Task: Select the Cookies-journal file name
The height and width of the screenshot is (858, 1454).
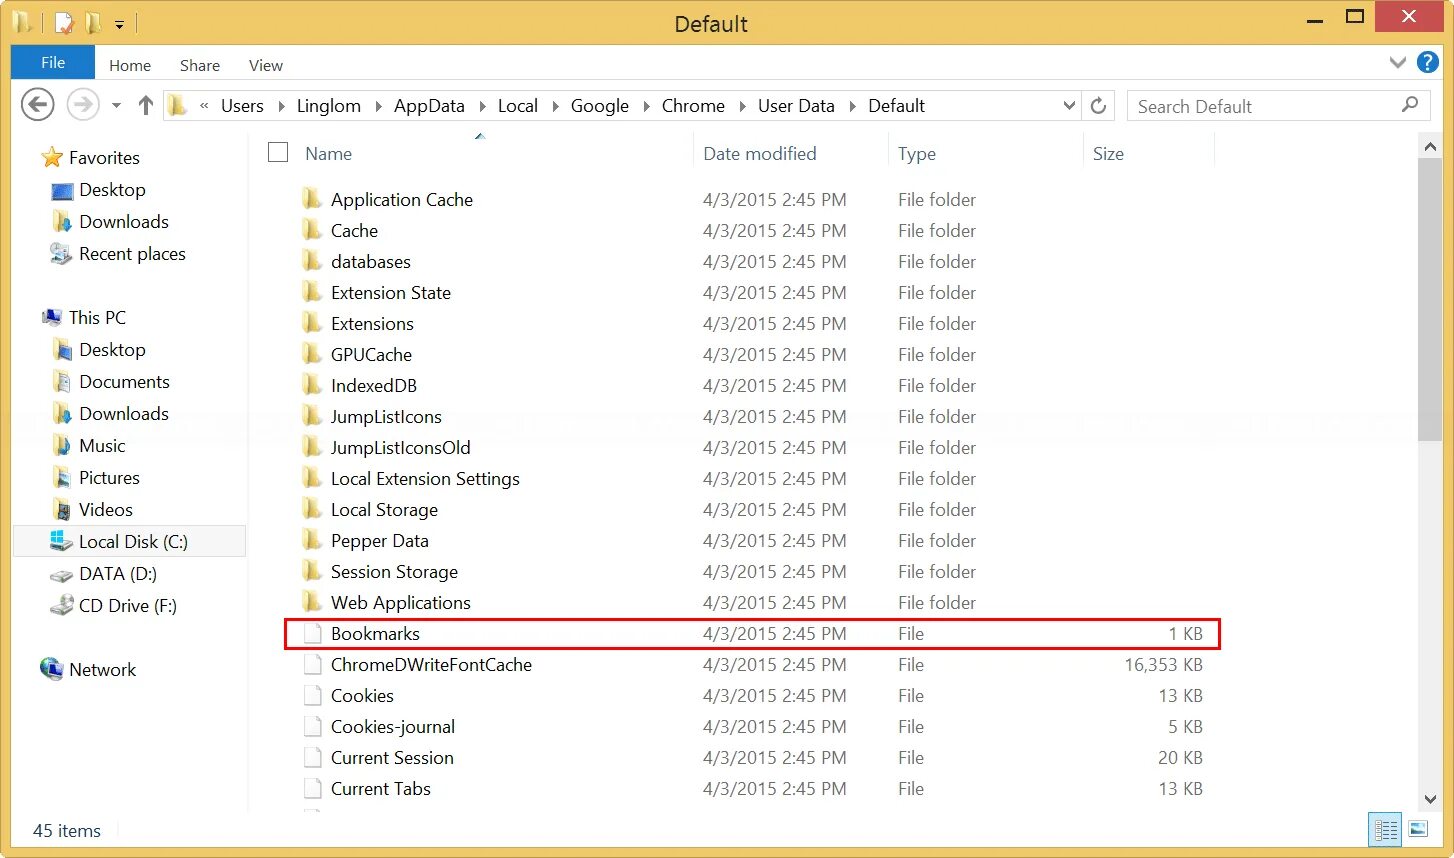Action: point(393,726)
